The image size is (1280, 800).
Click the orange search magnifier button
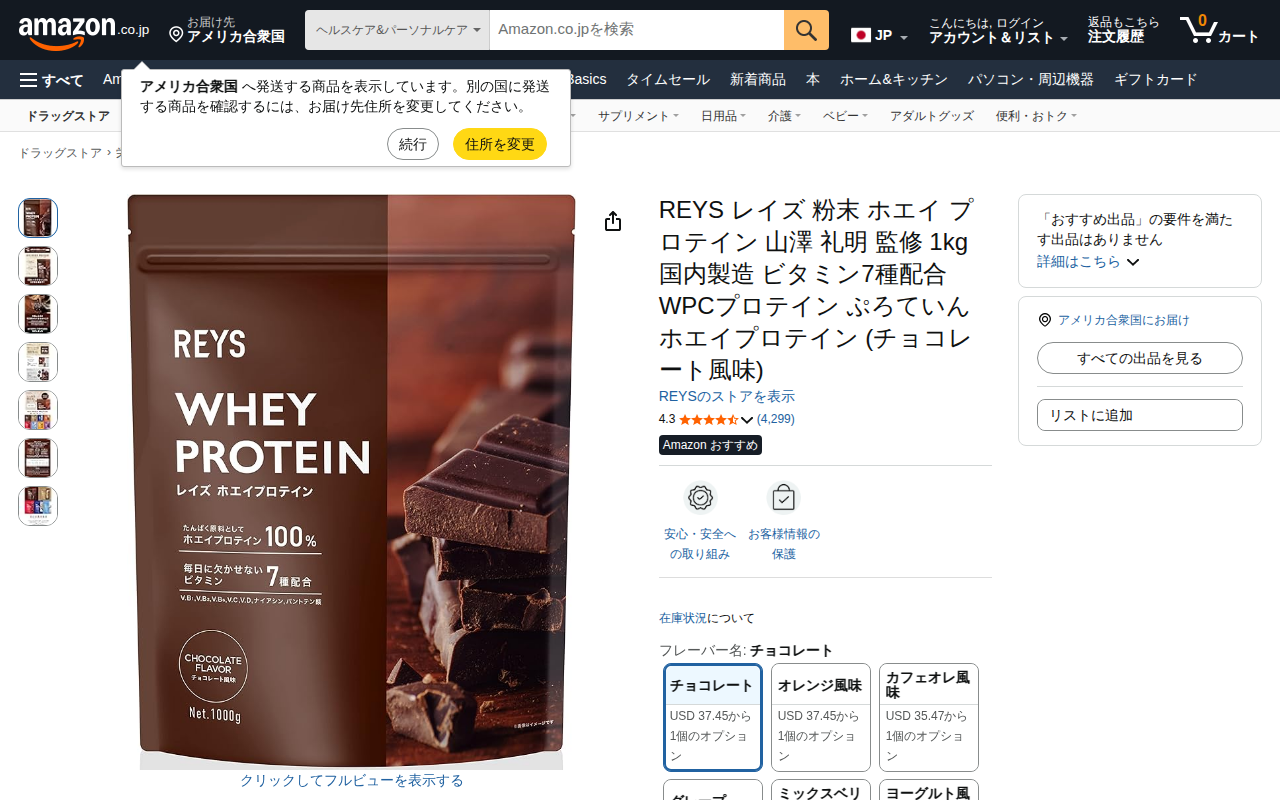(x=806, y=30)
